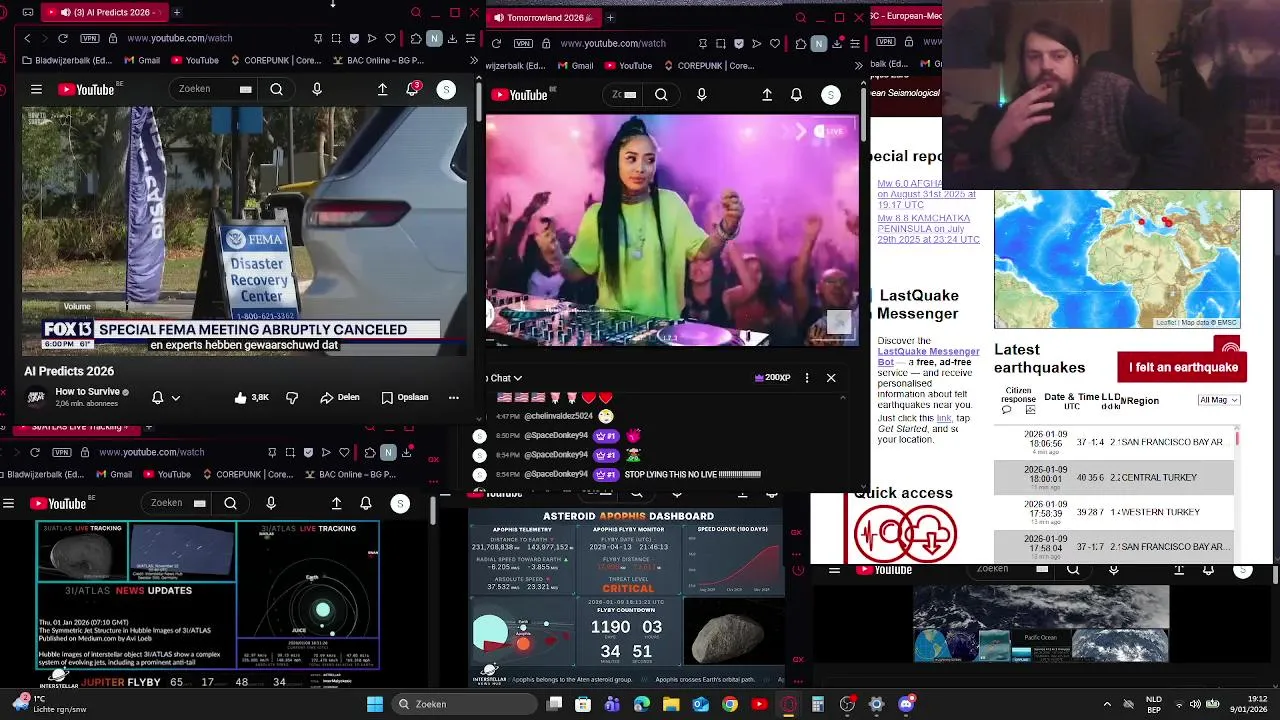
Task: Close the Tomorrowland live chat panel
Action: click(x=831, y=378)
